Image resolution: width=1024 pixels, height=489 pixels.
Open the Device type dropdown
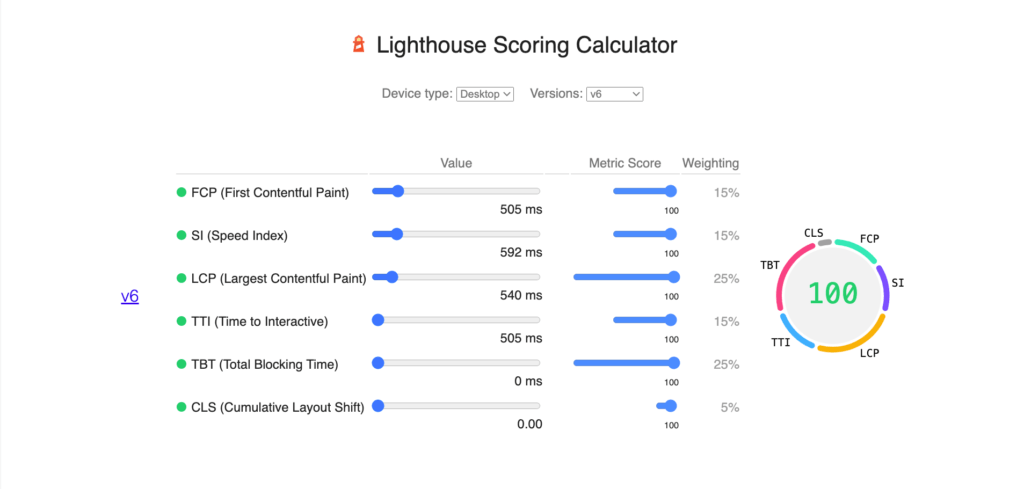point(485,94)
